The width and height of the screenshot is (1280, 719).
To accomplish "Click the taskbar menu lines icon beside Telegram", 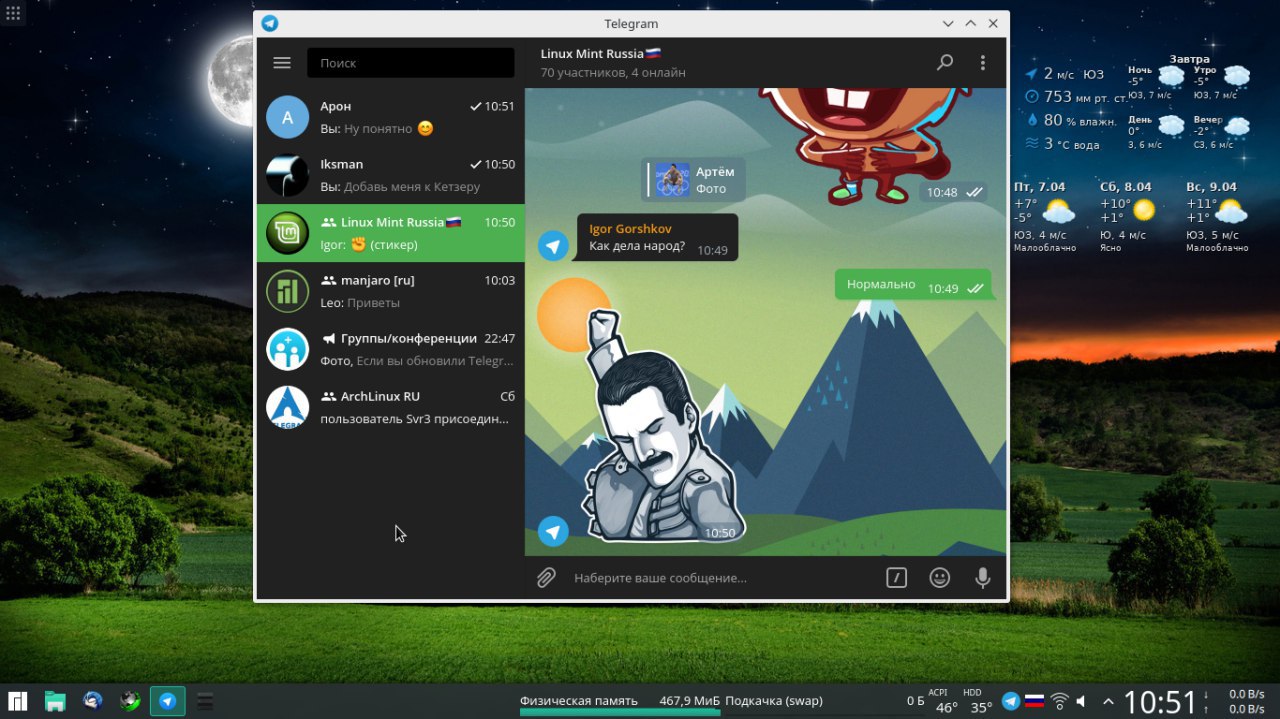I will pyautogui.click(x=205, y=701).
